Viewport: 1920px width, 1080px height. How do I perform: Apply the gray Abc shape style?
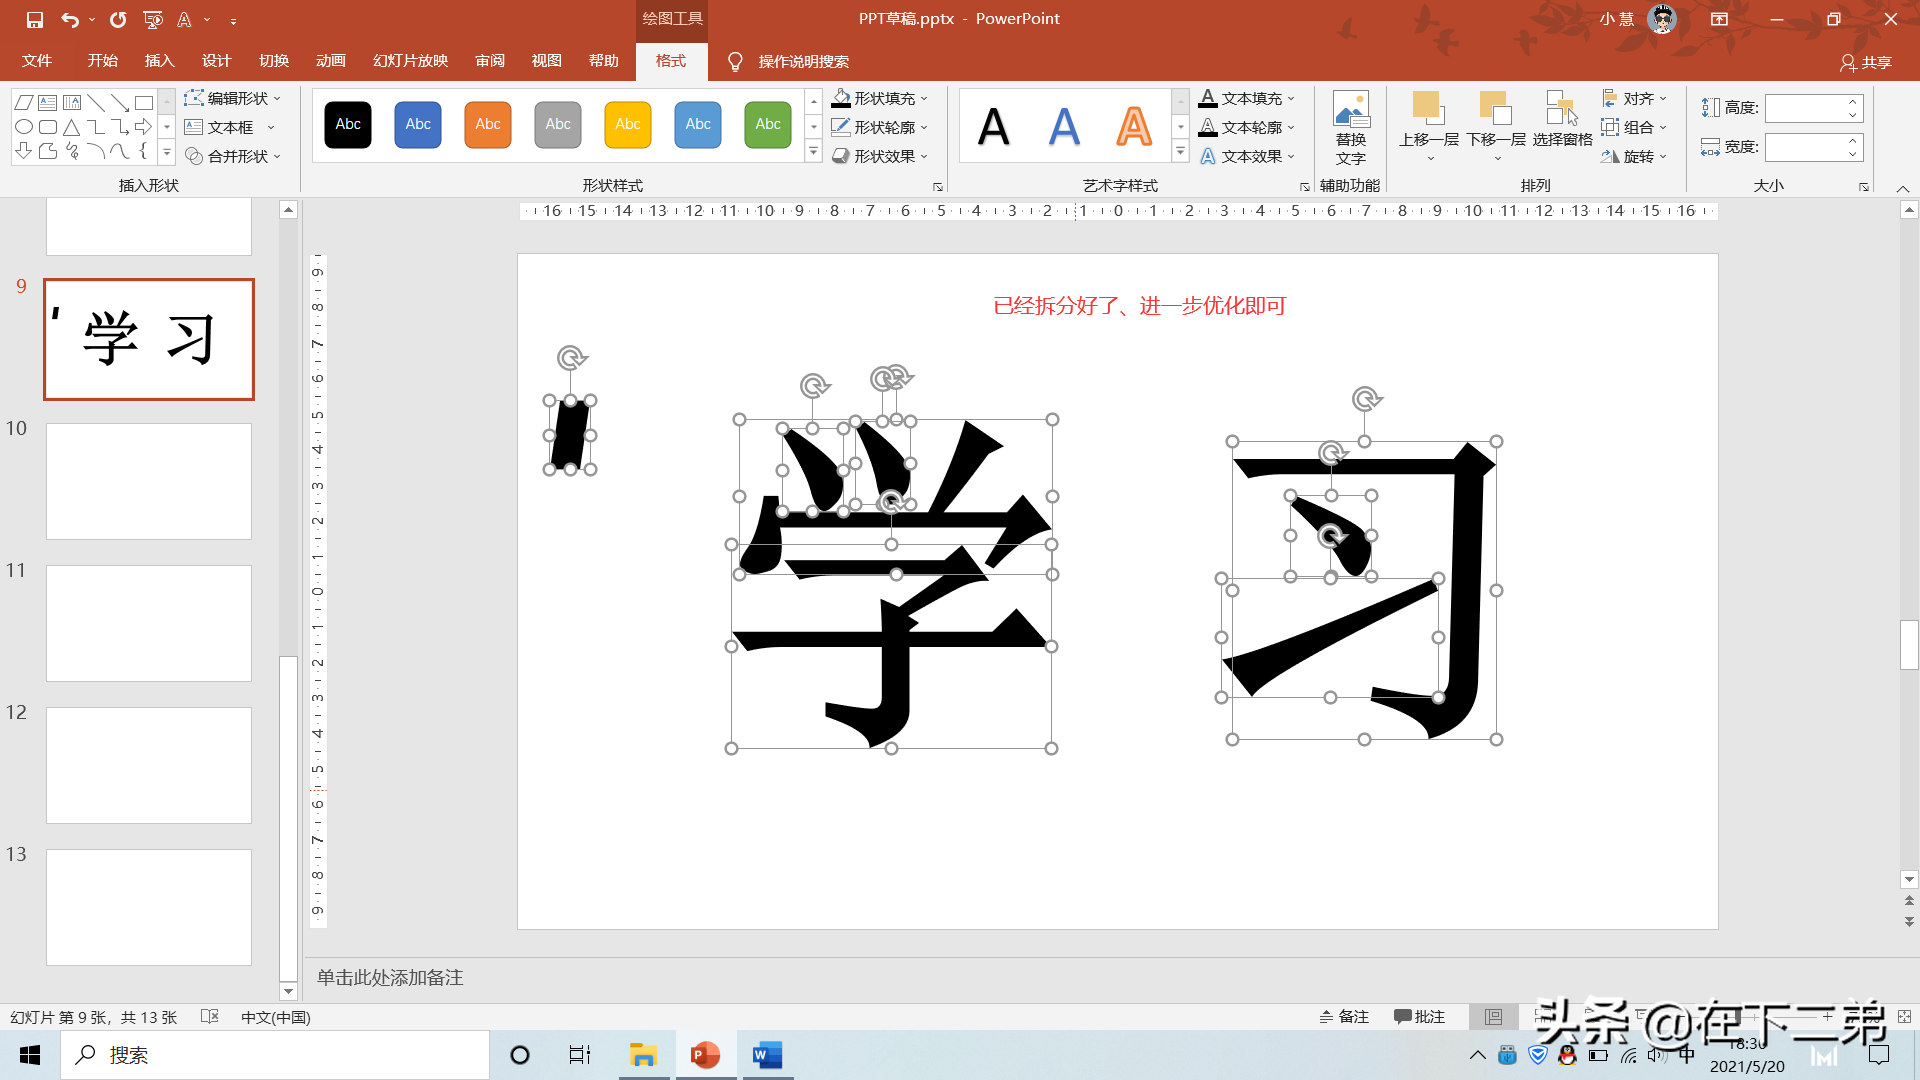558,125
